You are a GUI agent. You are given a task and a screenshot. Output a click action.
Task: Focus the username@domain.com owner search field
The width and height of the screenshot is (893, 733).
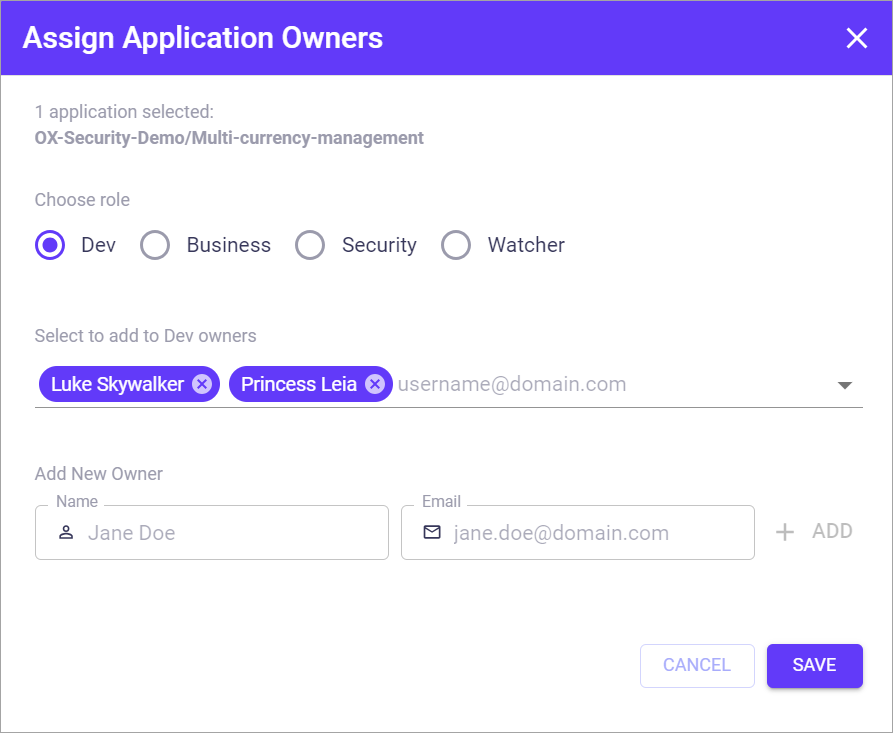tap(600, 384)
